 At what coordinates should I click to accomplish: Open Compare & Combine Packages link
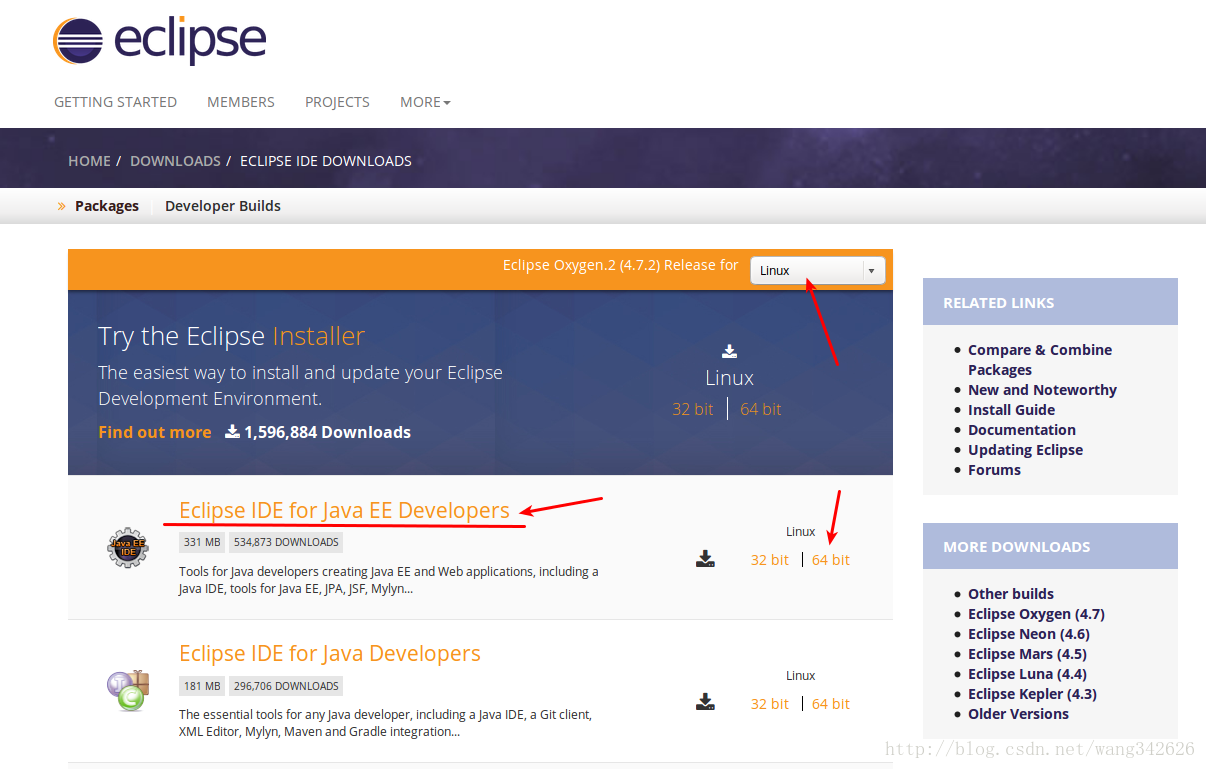click(1040, 360)
